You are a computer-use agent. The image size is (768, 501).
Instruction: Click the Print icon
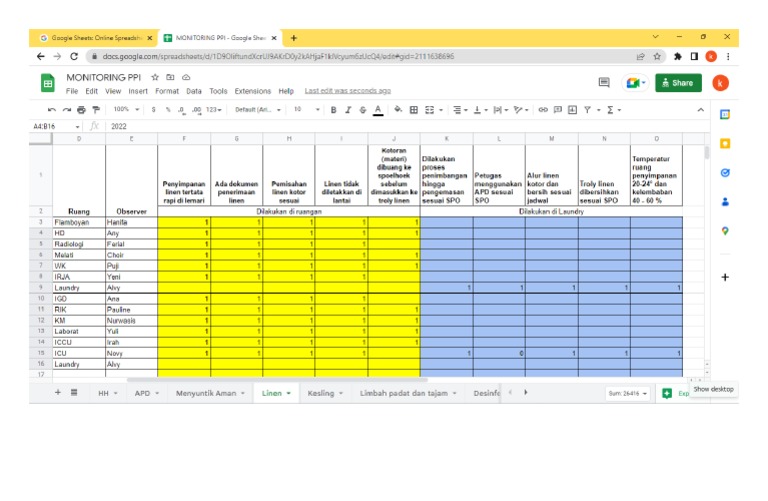(81, 110)
